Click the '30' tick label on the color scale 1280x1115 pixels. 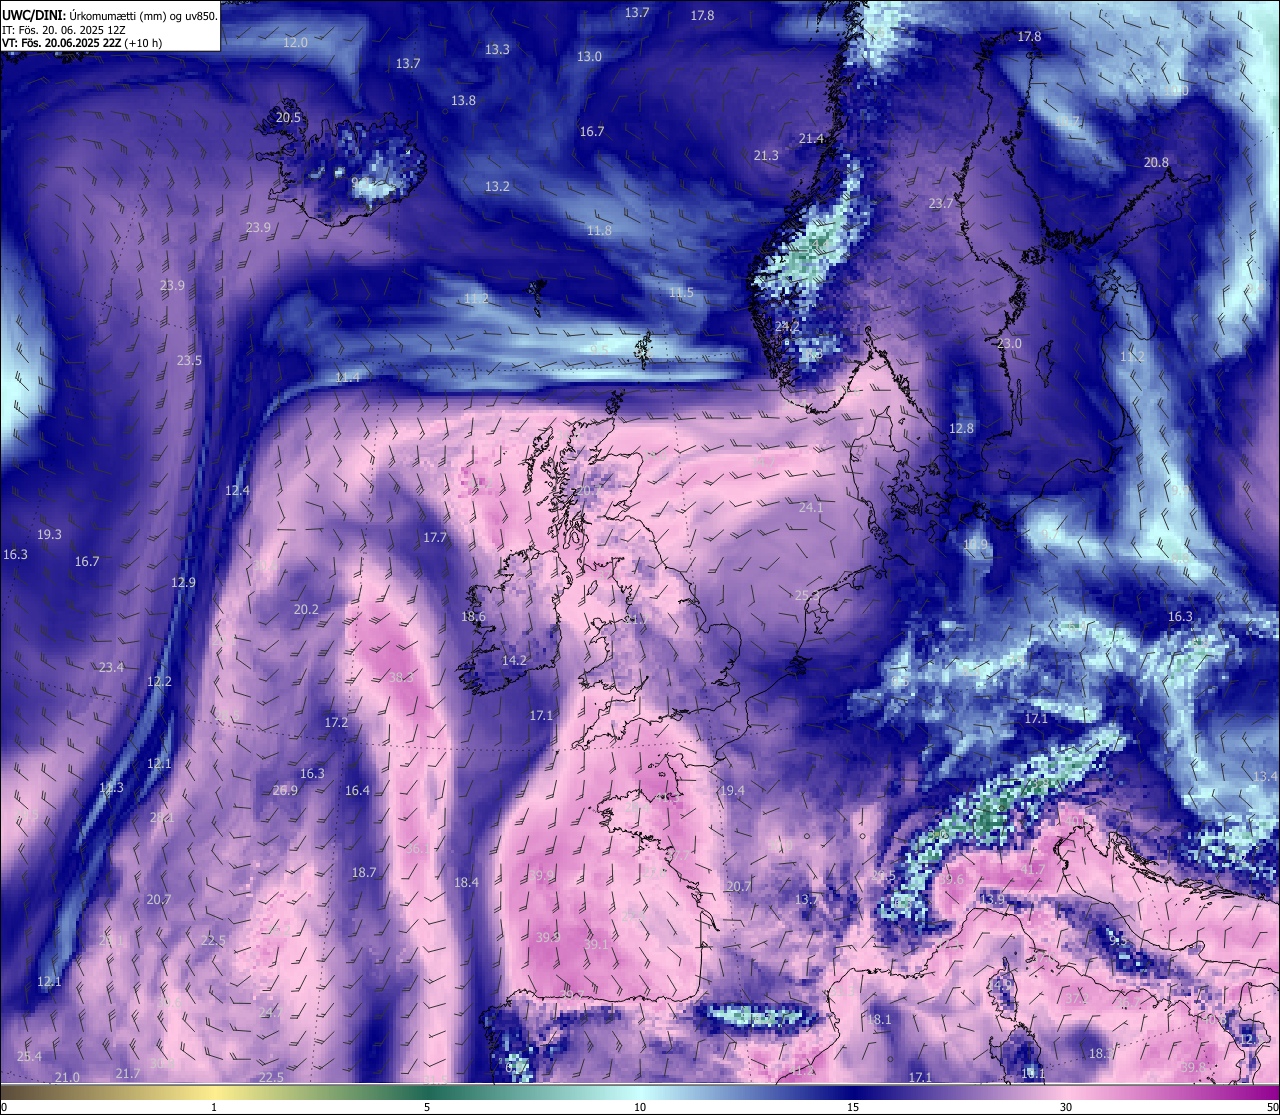(x=1066, y=1107)
